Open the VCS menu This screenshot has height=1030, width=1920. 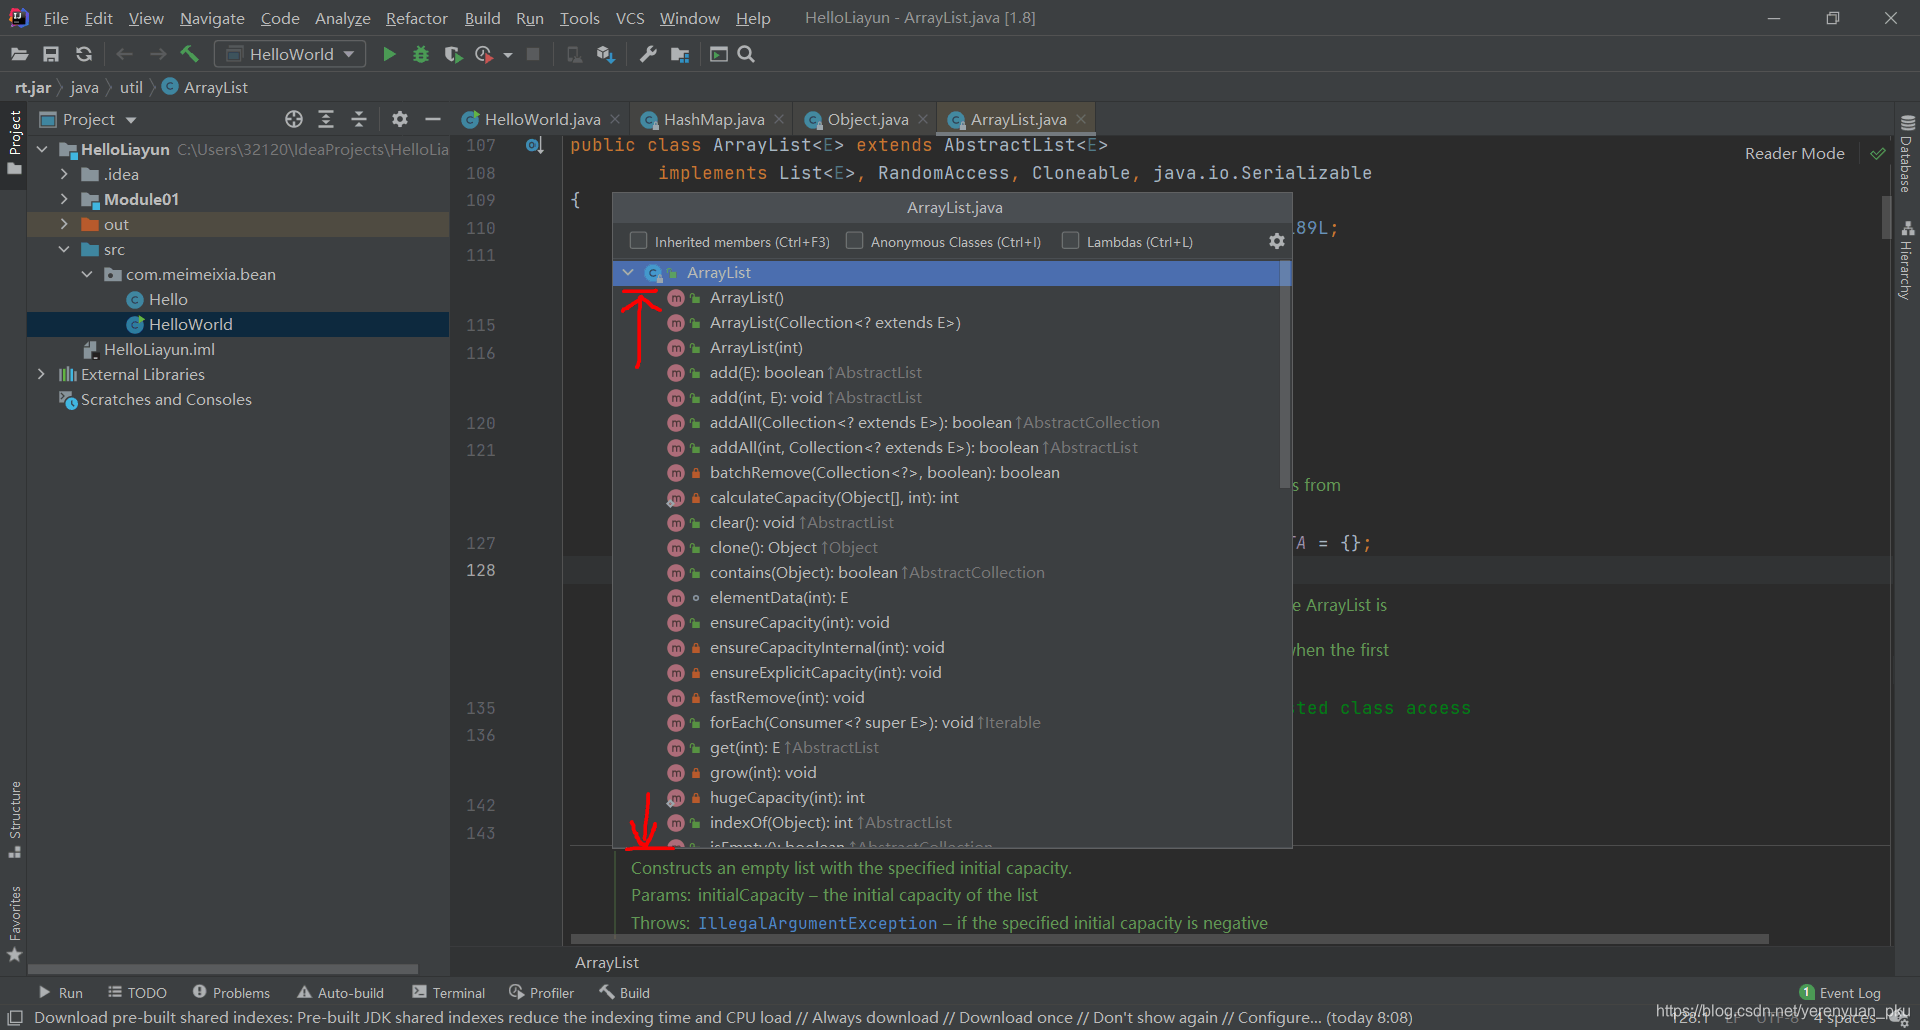630,18
